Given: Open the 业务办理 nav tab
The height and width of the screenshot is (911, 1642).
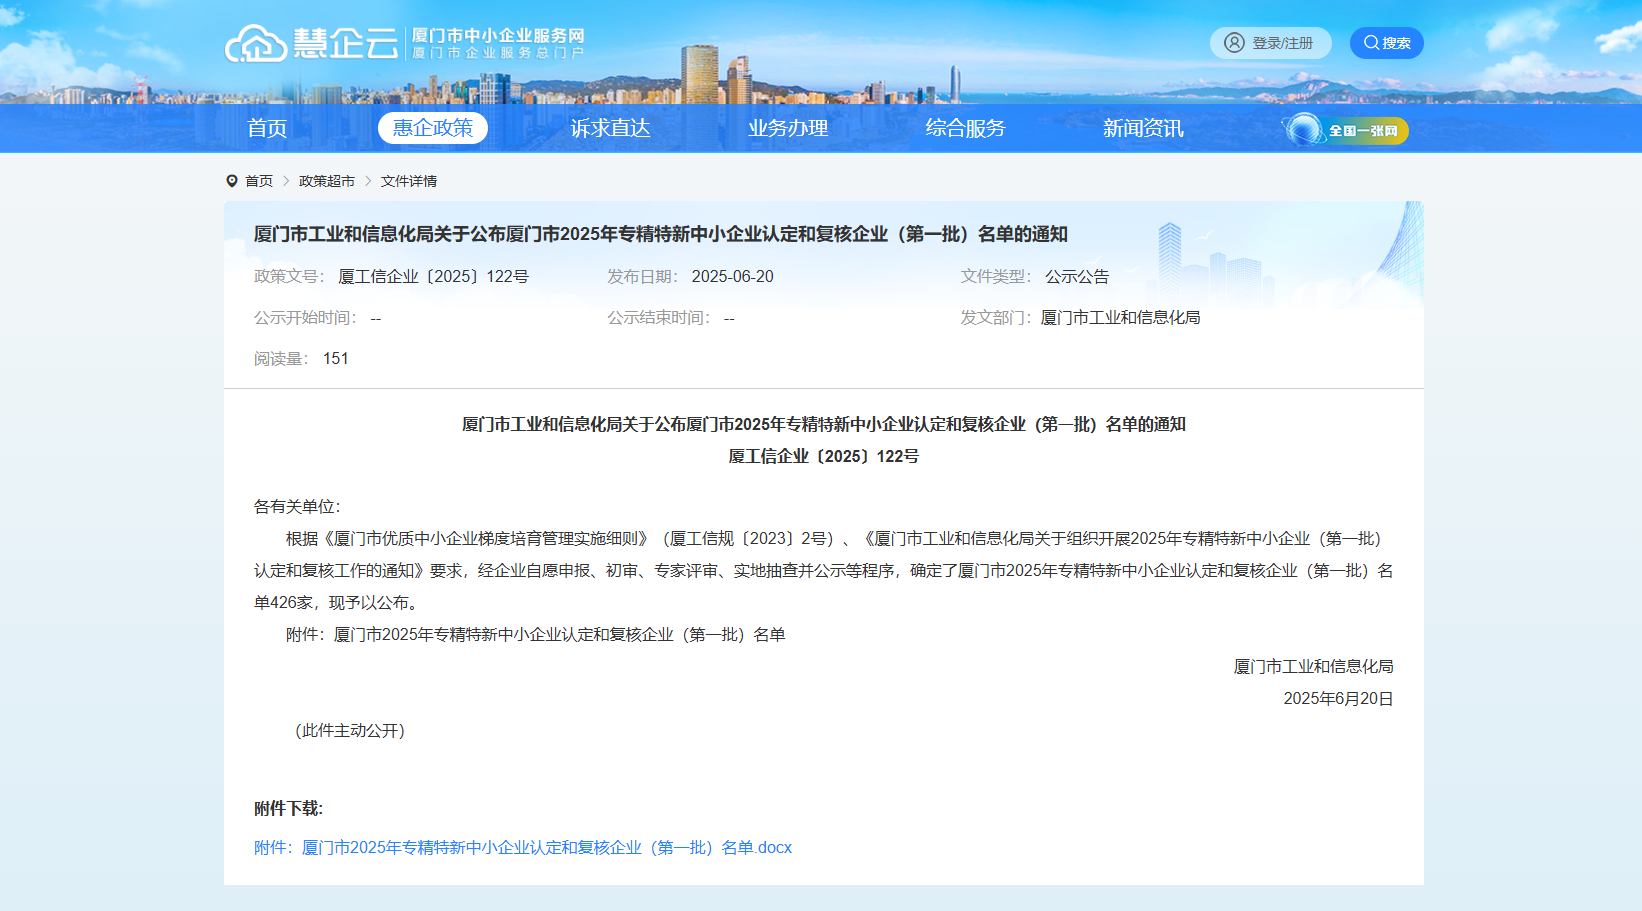Looking at the screenshot, I should [x=788, y=128].
